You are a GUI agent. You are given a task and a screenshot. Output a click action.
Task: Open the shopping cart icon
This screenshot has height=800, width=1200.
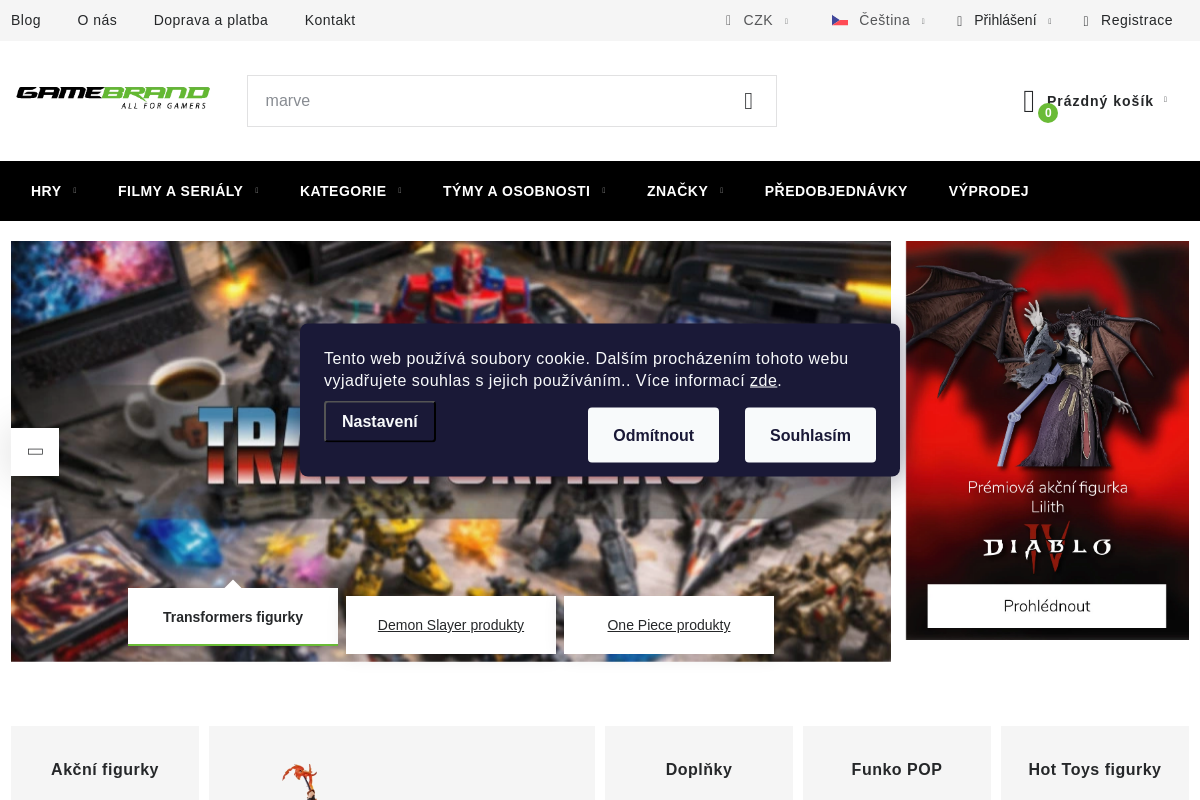point(1029,101)
